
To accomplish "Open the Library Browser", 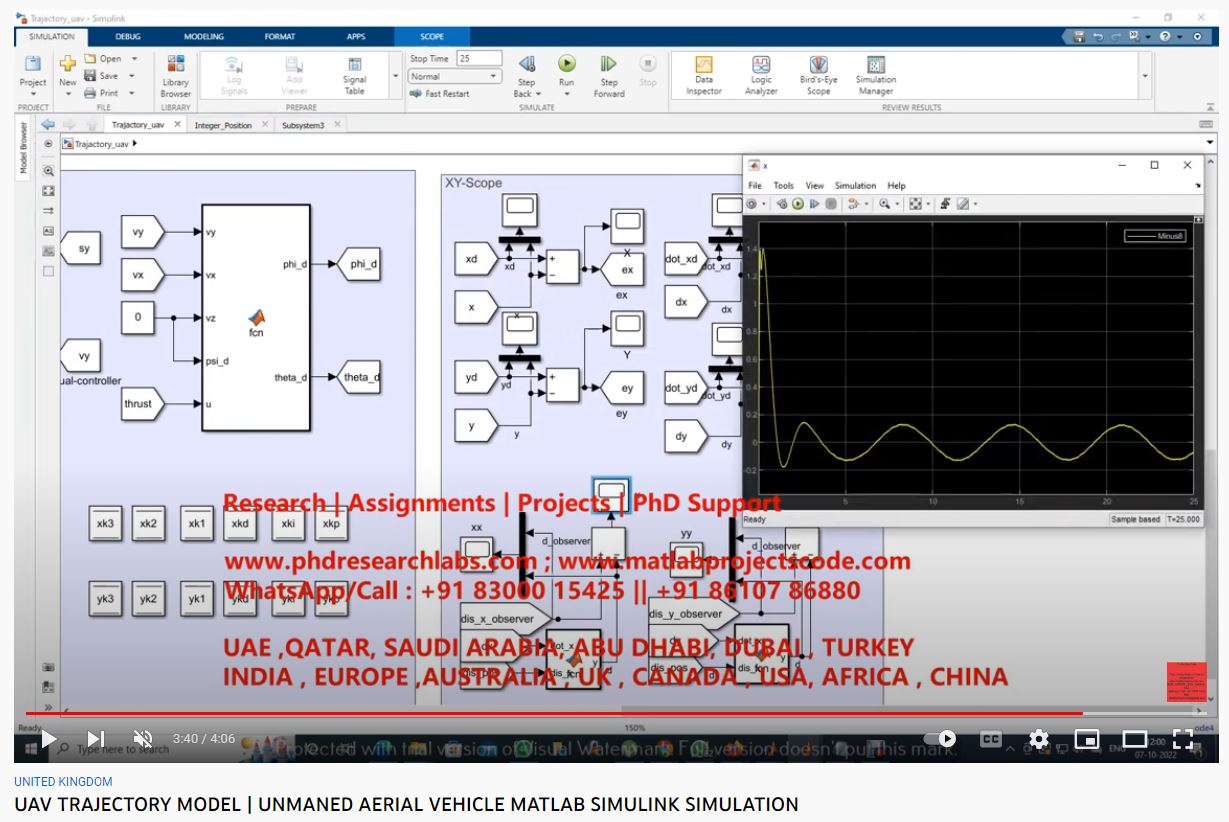I will [x=175, y=66].
